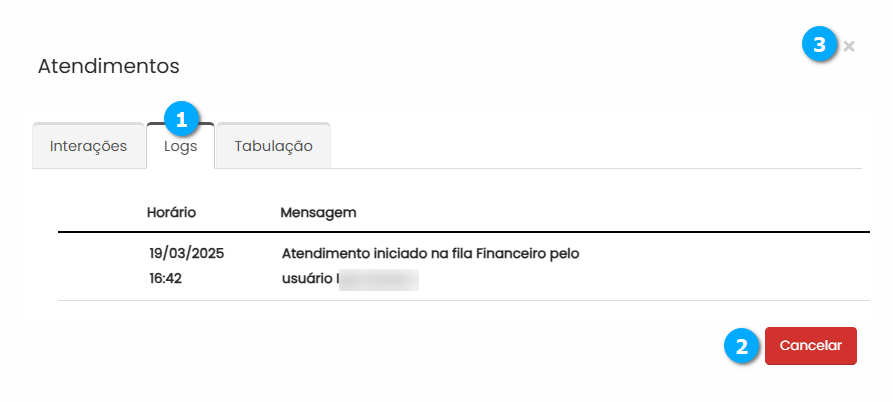893x402 pixels.
Task: Click the log time 16:42
Action: point(165,277)
